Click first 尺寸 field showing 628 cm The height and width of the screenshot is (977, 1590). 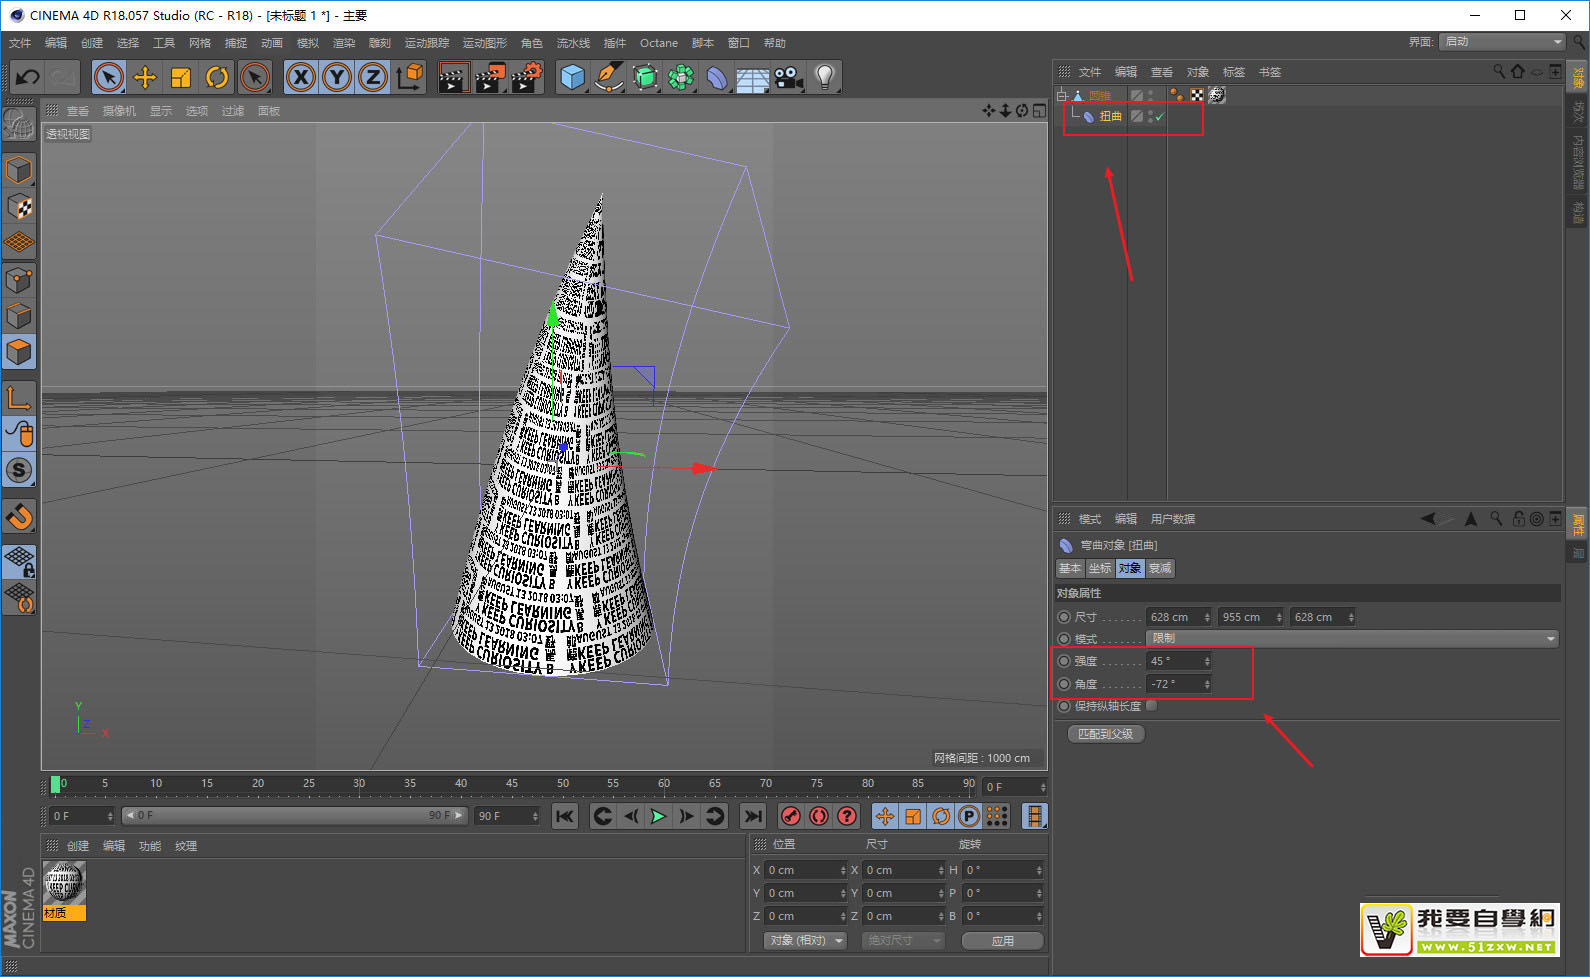click(x=1178, y=617)
